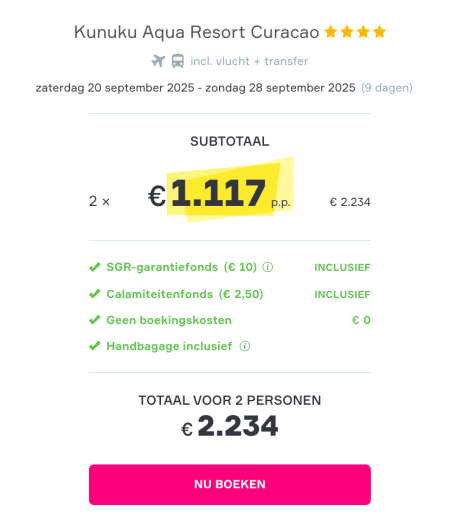
Task: Click the checkmark beside Geen boekingskosten
Action: click(95, 320)
